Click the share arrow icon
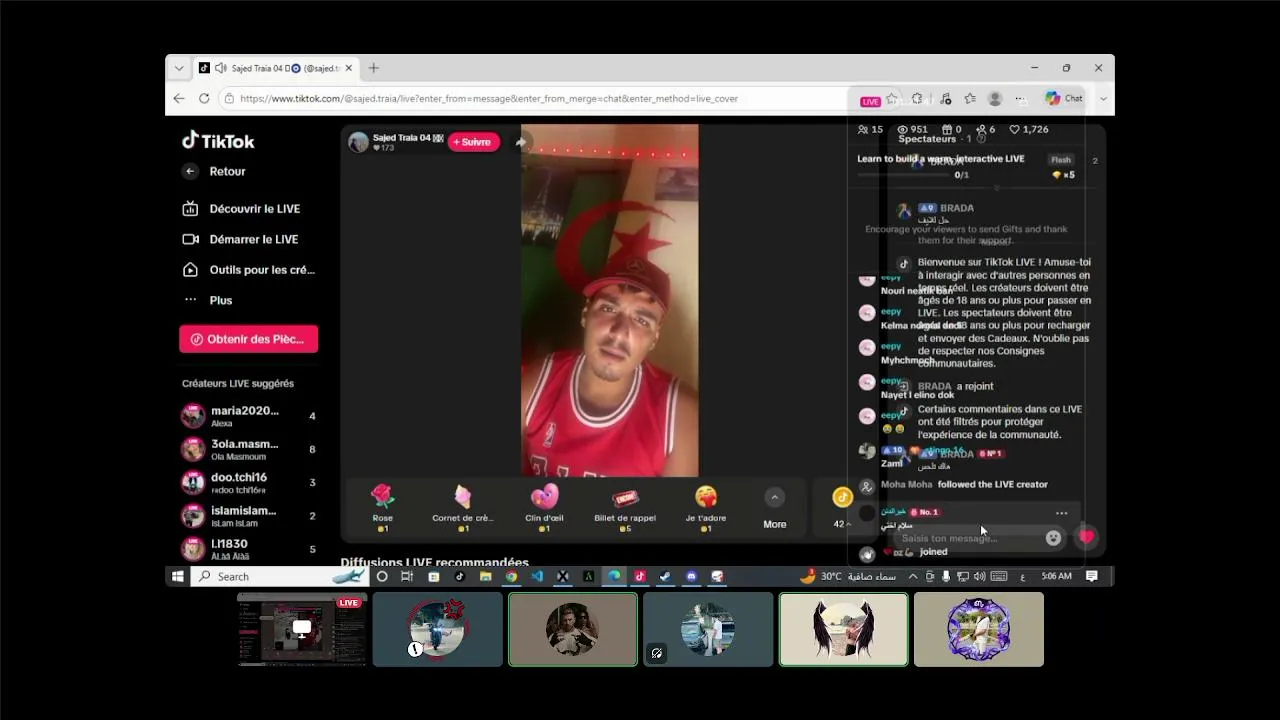The height and width of the screenshot is (720, 1280). 520,142
